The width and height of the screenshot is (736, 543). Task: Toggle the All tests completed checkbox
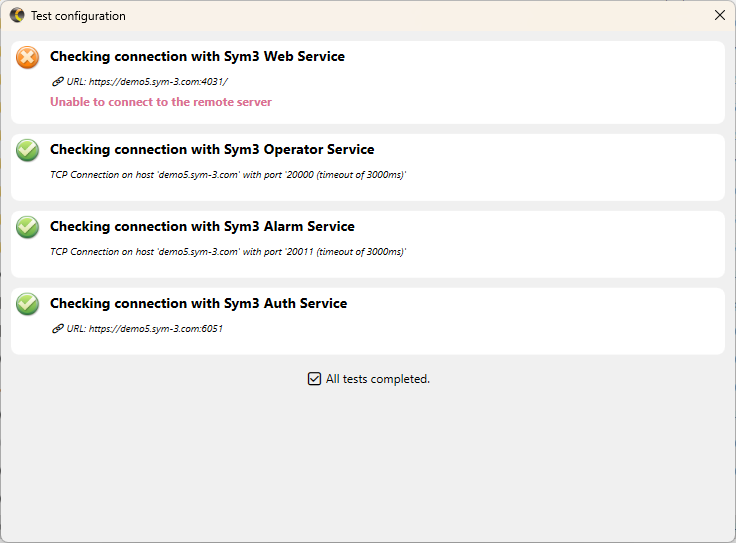click(x=314, y=379)
